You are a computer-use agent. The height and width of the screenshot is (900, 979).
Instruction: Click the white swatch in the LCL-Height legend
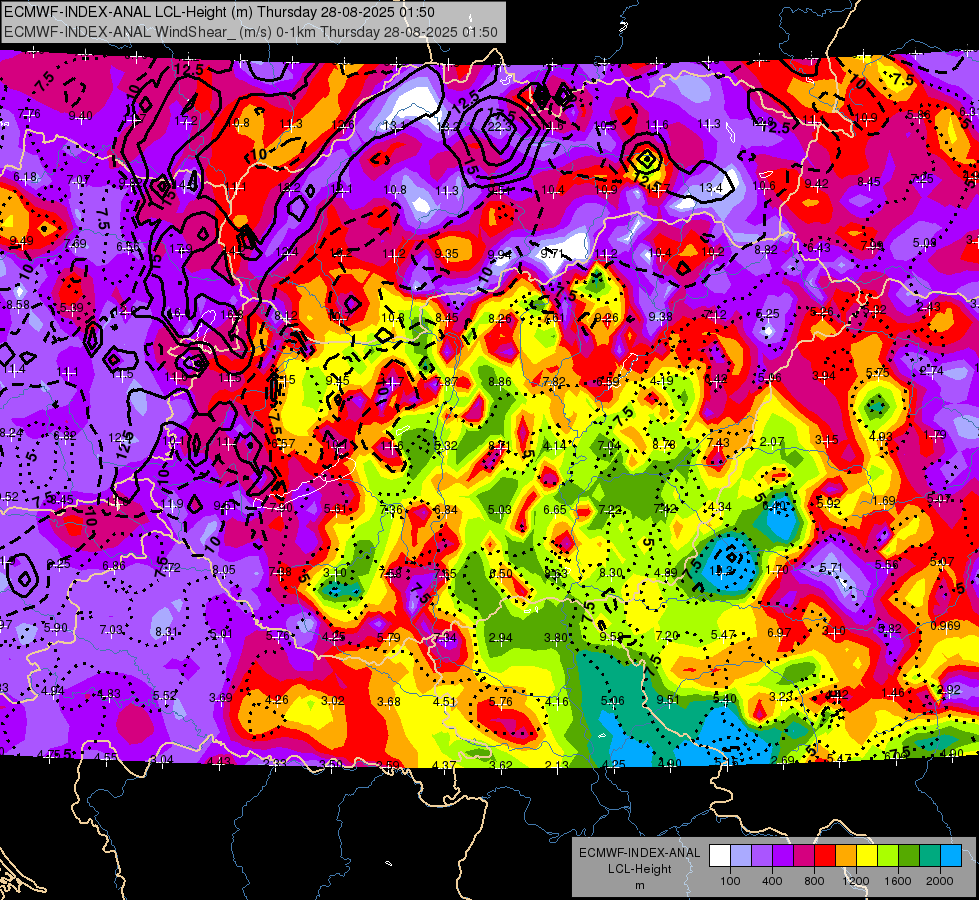coord(720,856)
